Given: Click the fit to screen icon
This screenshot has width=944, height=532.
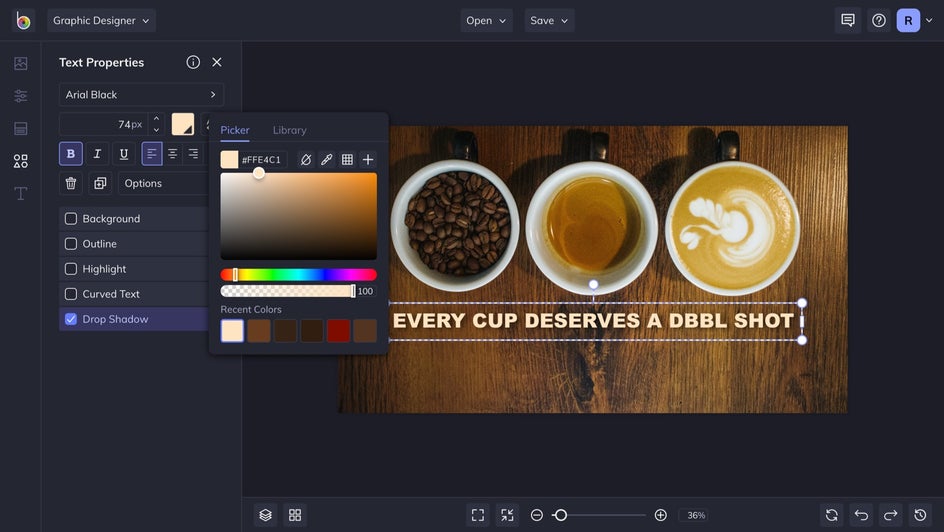Looking at the screenshot, I should [x=477, y=515].
